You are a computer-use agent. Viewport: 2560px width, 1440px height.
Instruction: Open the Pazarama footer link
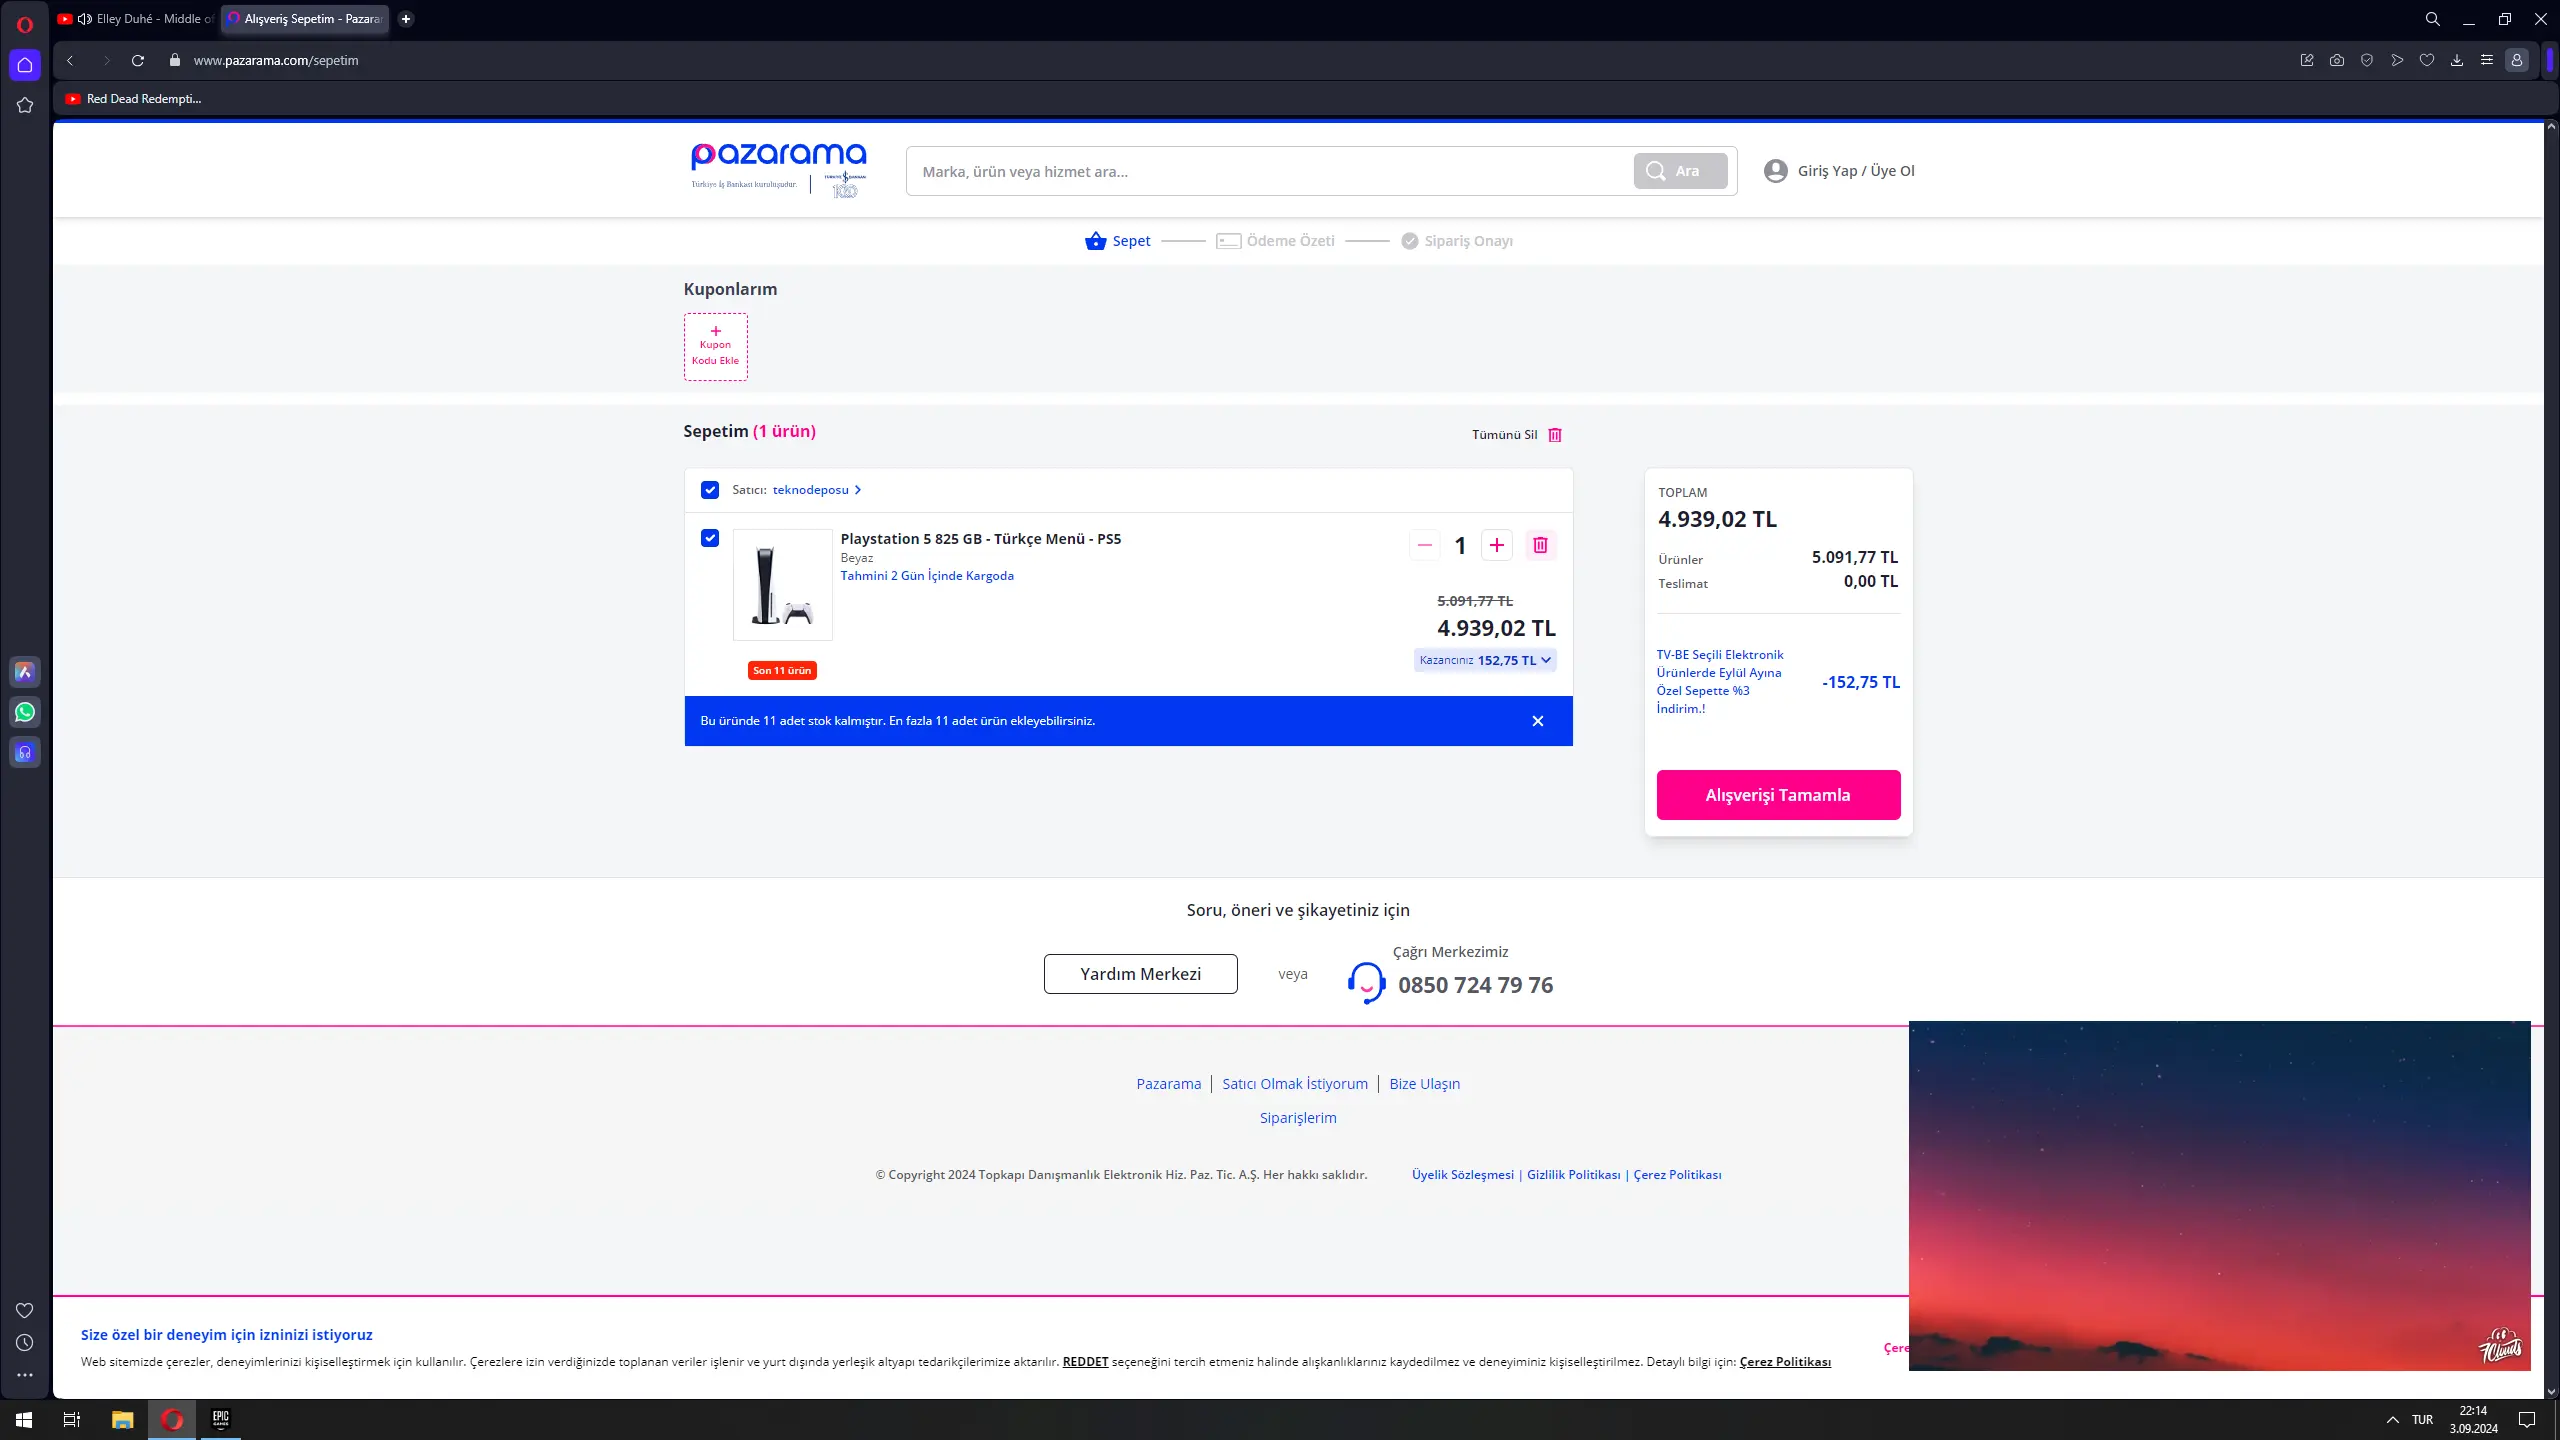click(1168, 1084)
